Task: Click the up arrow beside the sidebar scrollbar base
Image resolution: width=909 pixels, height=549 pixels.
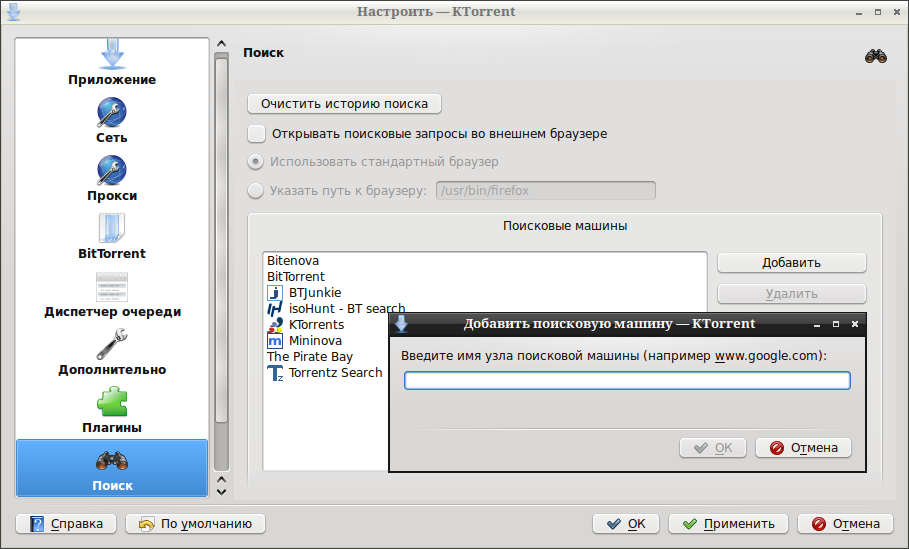Action: tap(221, 479)
